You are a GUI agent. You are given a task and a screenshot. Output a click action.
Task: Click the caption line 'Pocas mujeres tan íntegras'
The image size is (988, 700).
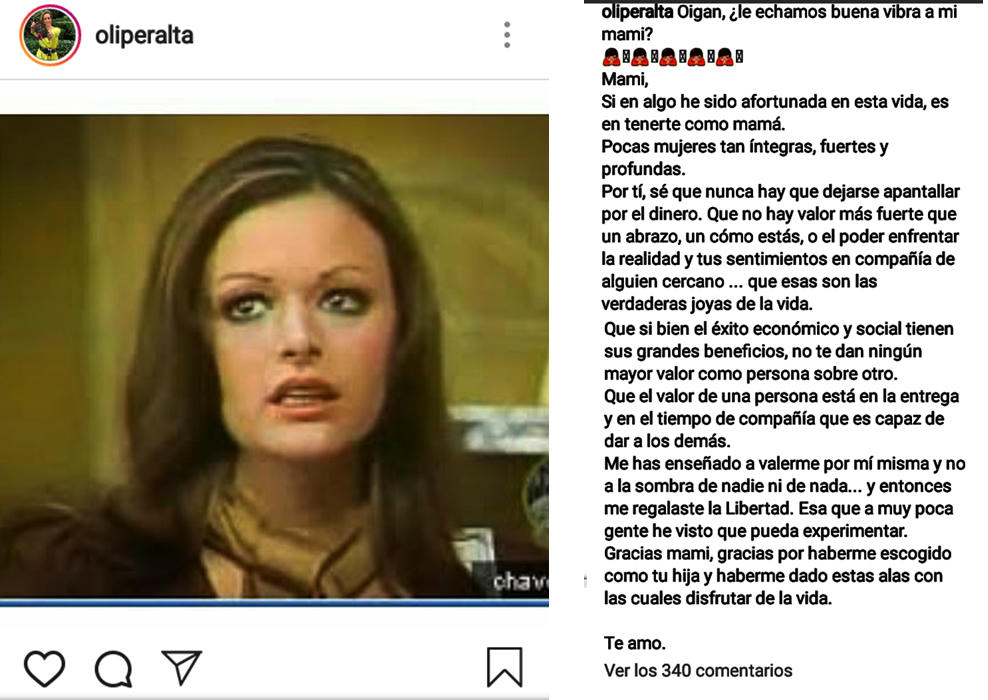pos(745,147)
